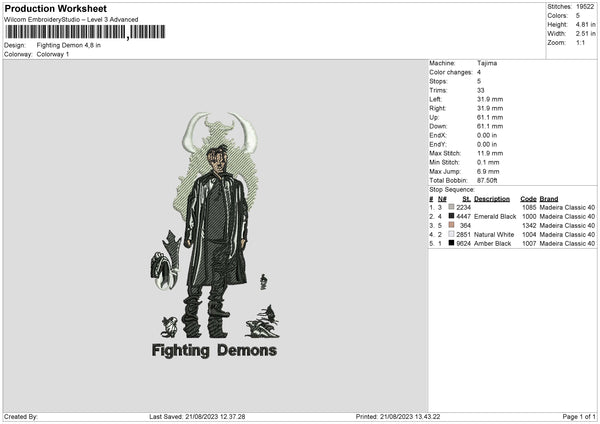Click stitch count '2234' in stop sequence
This screenshot has height=424, width=600.
point(463,207)
